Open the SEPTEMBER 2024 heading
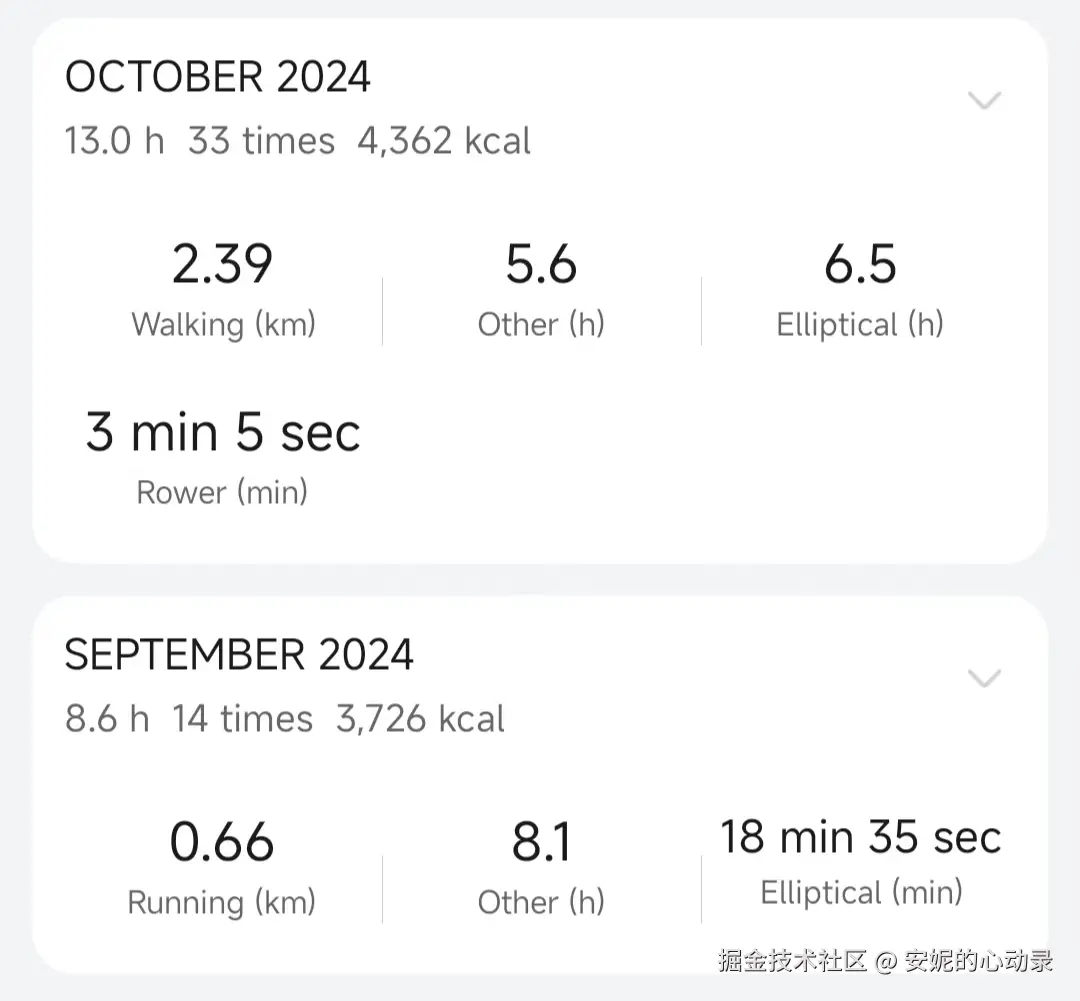The width and height of the screenshot is (1080, 1001). point(239,655)
